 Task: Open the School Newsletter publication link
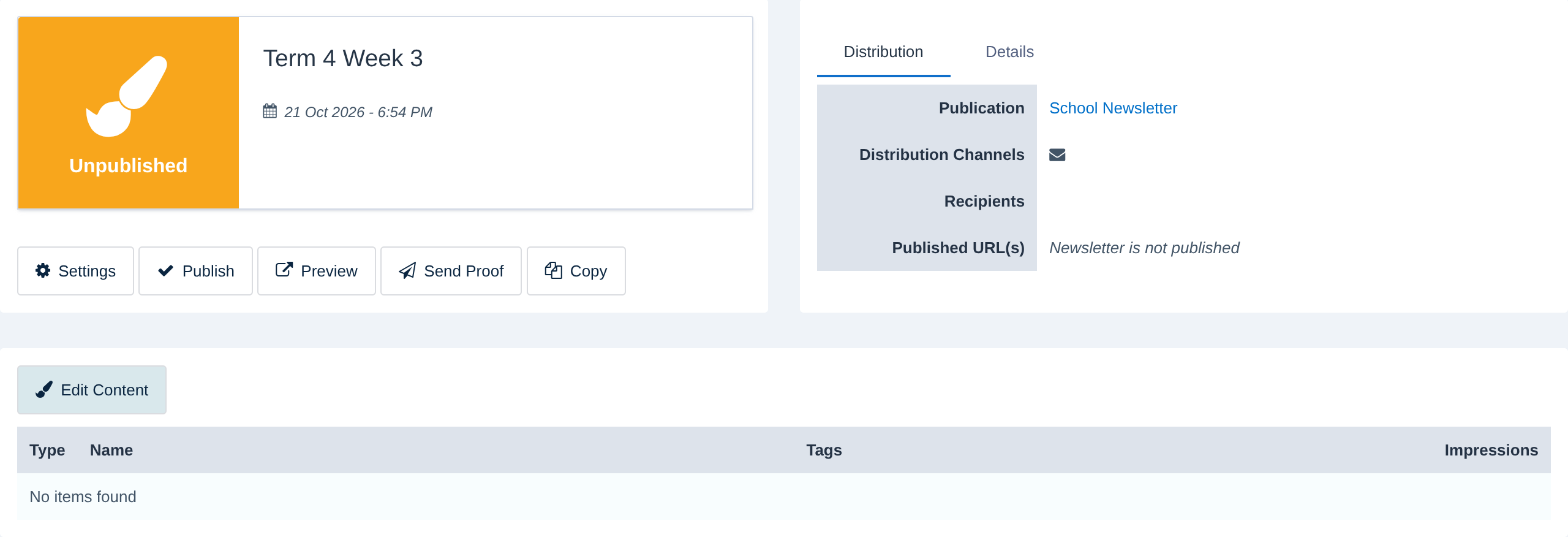pos(1113,108)
